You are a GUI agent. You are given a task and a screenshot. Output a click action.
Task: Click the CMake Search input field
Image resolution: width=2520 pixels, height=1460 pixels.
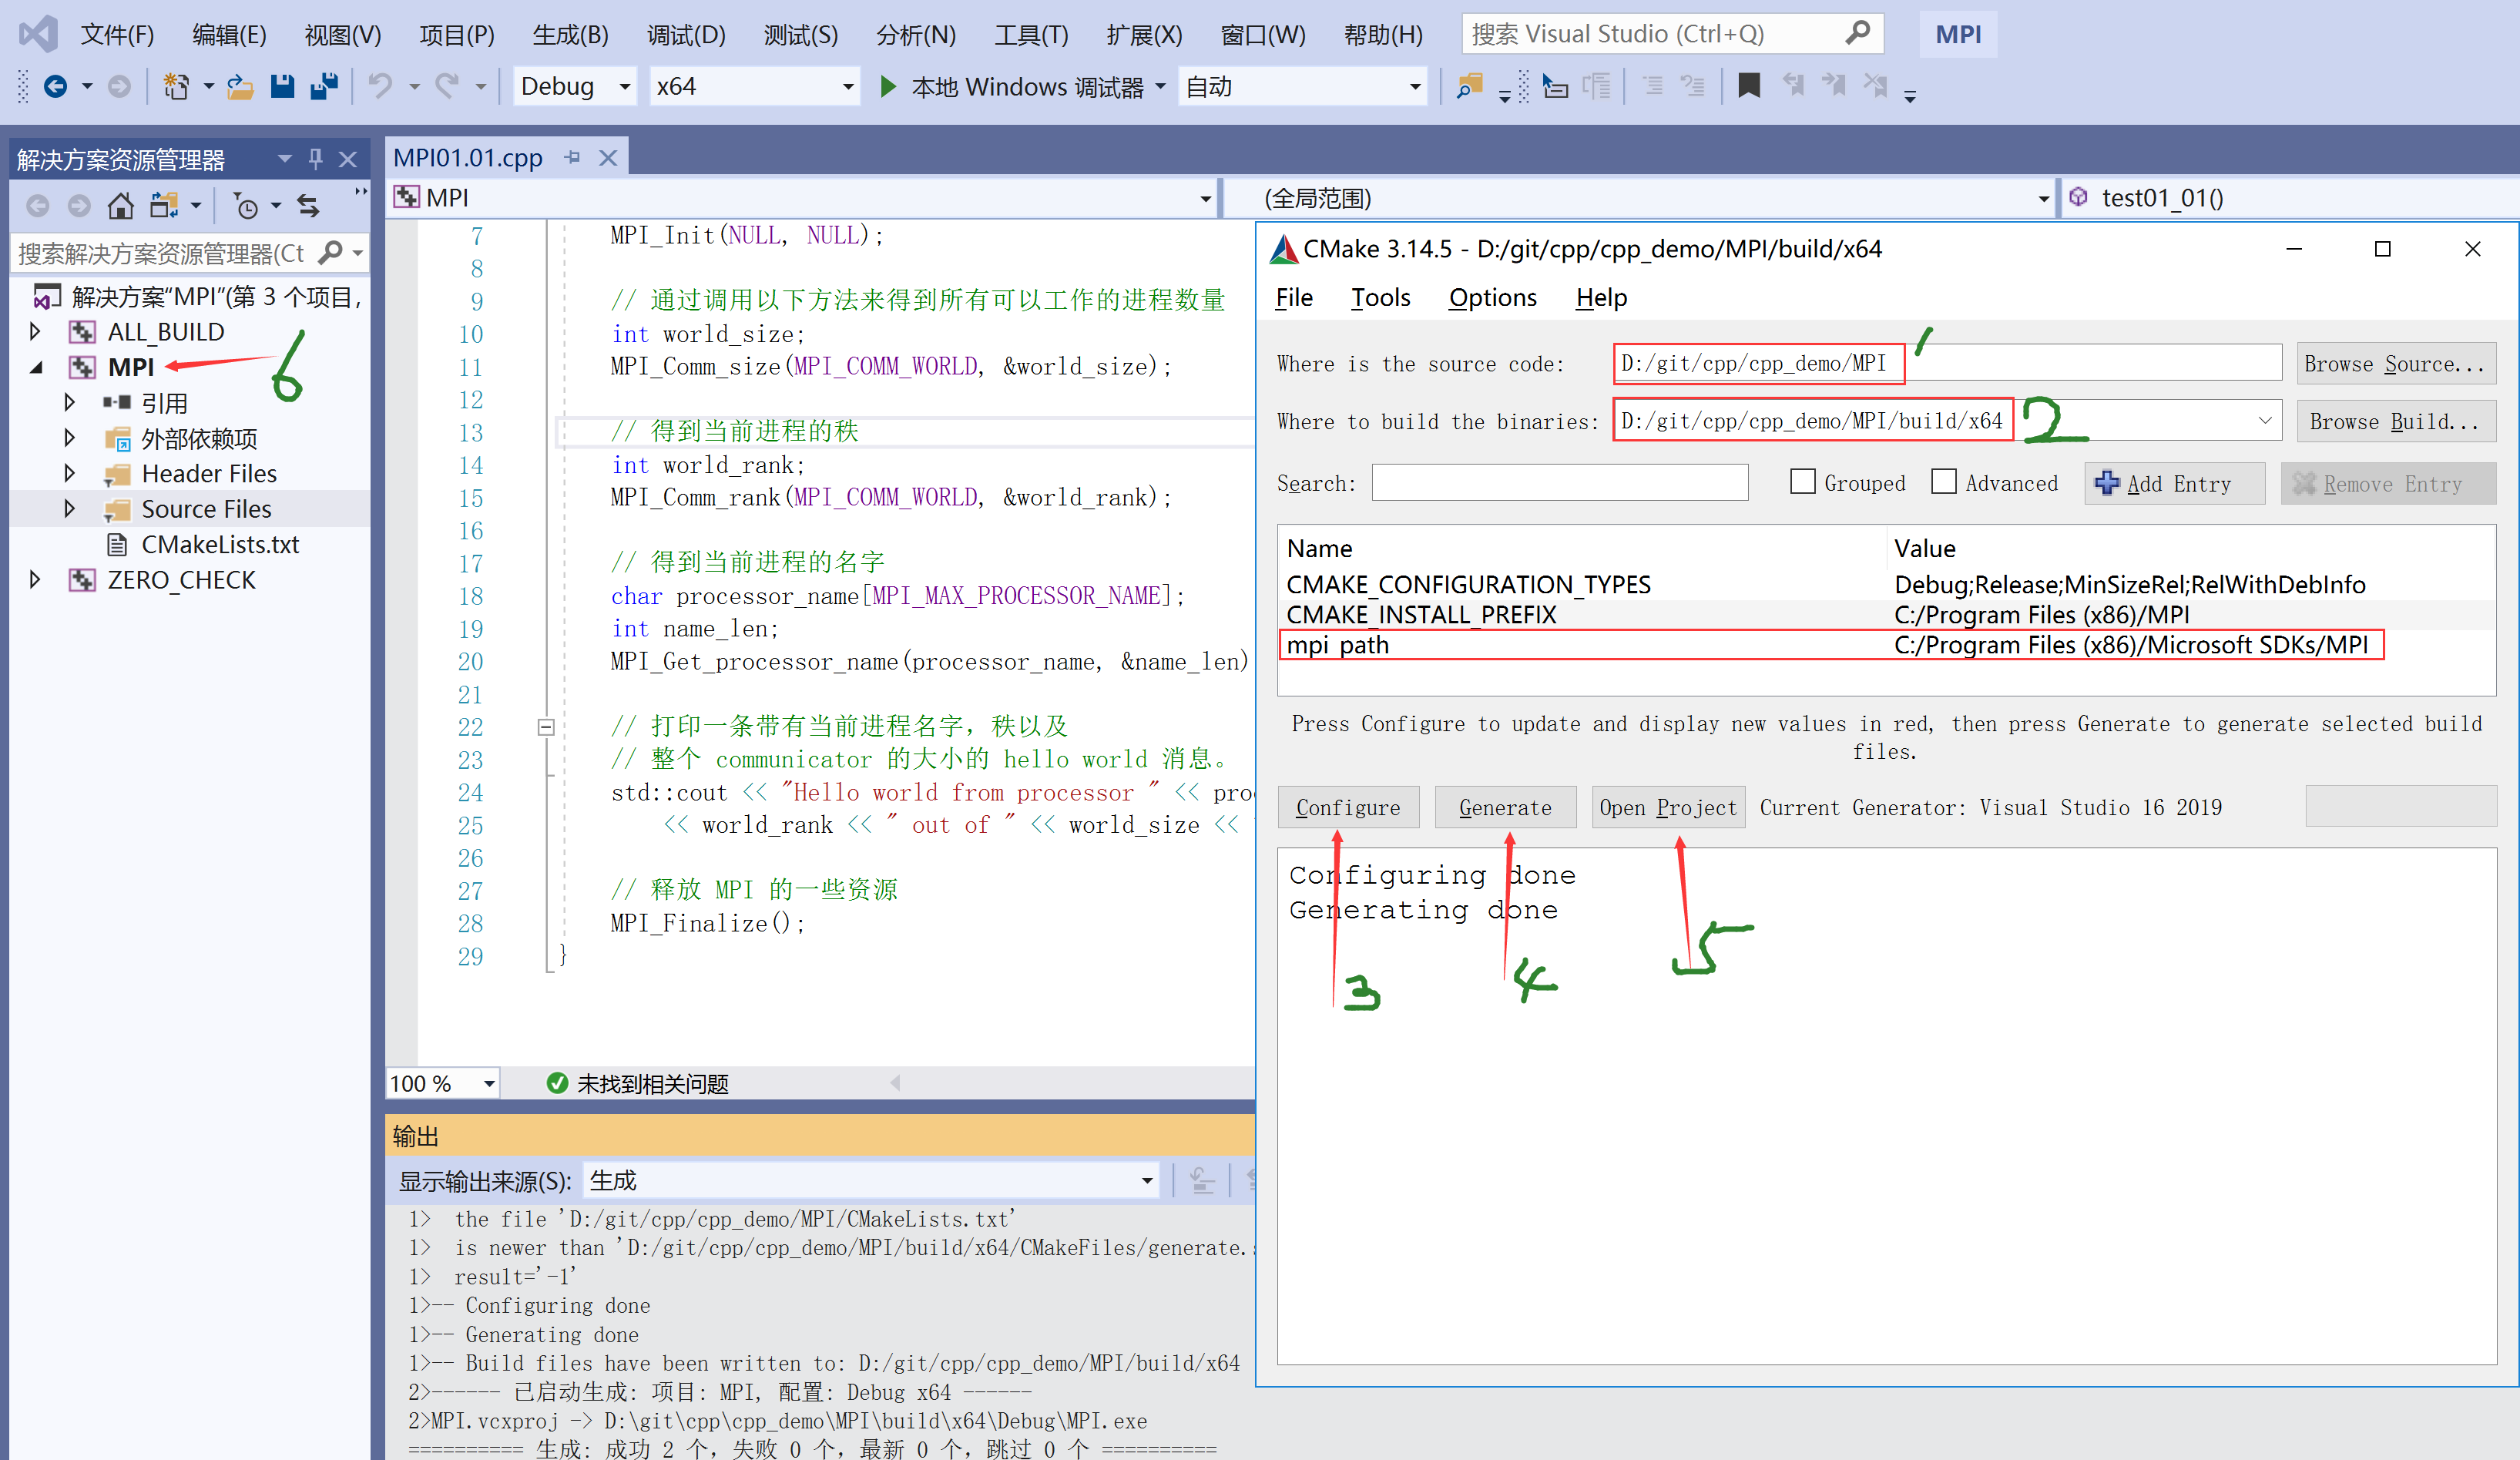(1559, 483)
